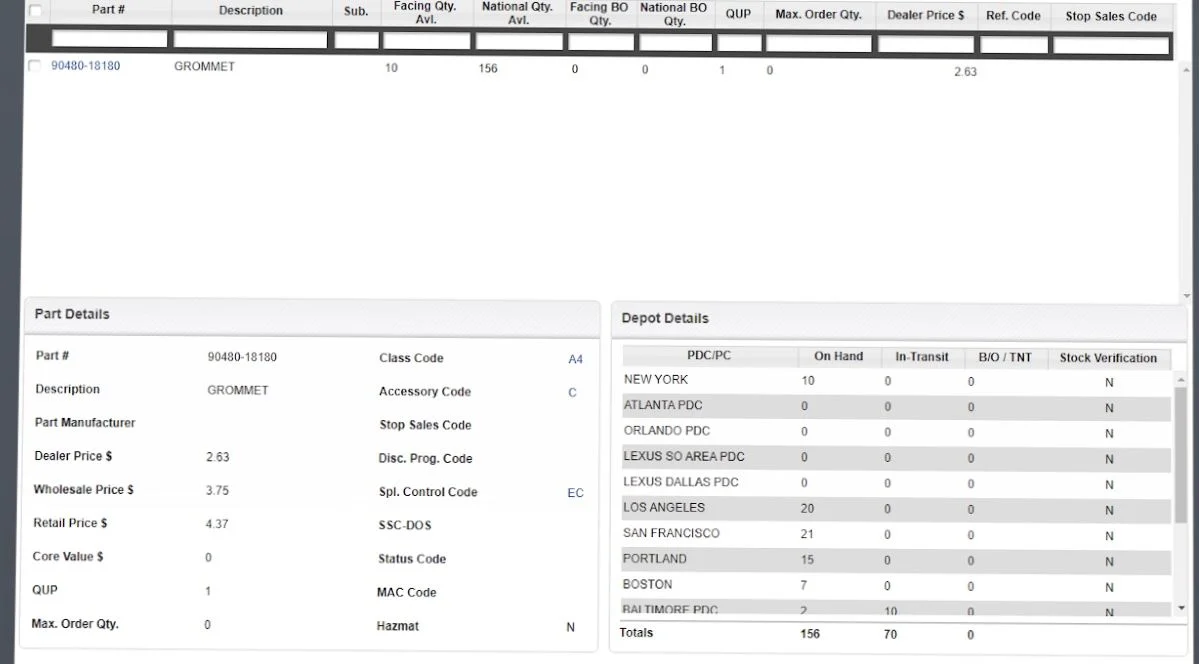Click the QUP filter input field
The height and width of the screenshot is (664, 1199).
(739, 43)
